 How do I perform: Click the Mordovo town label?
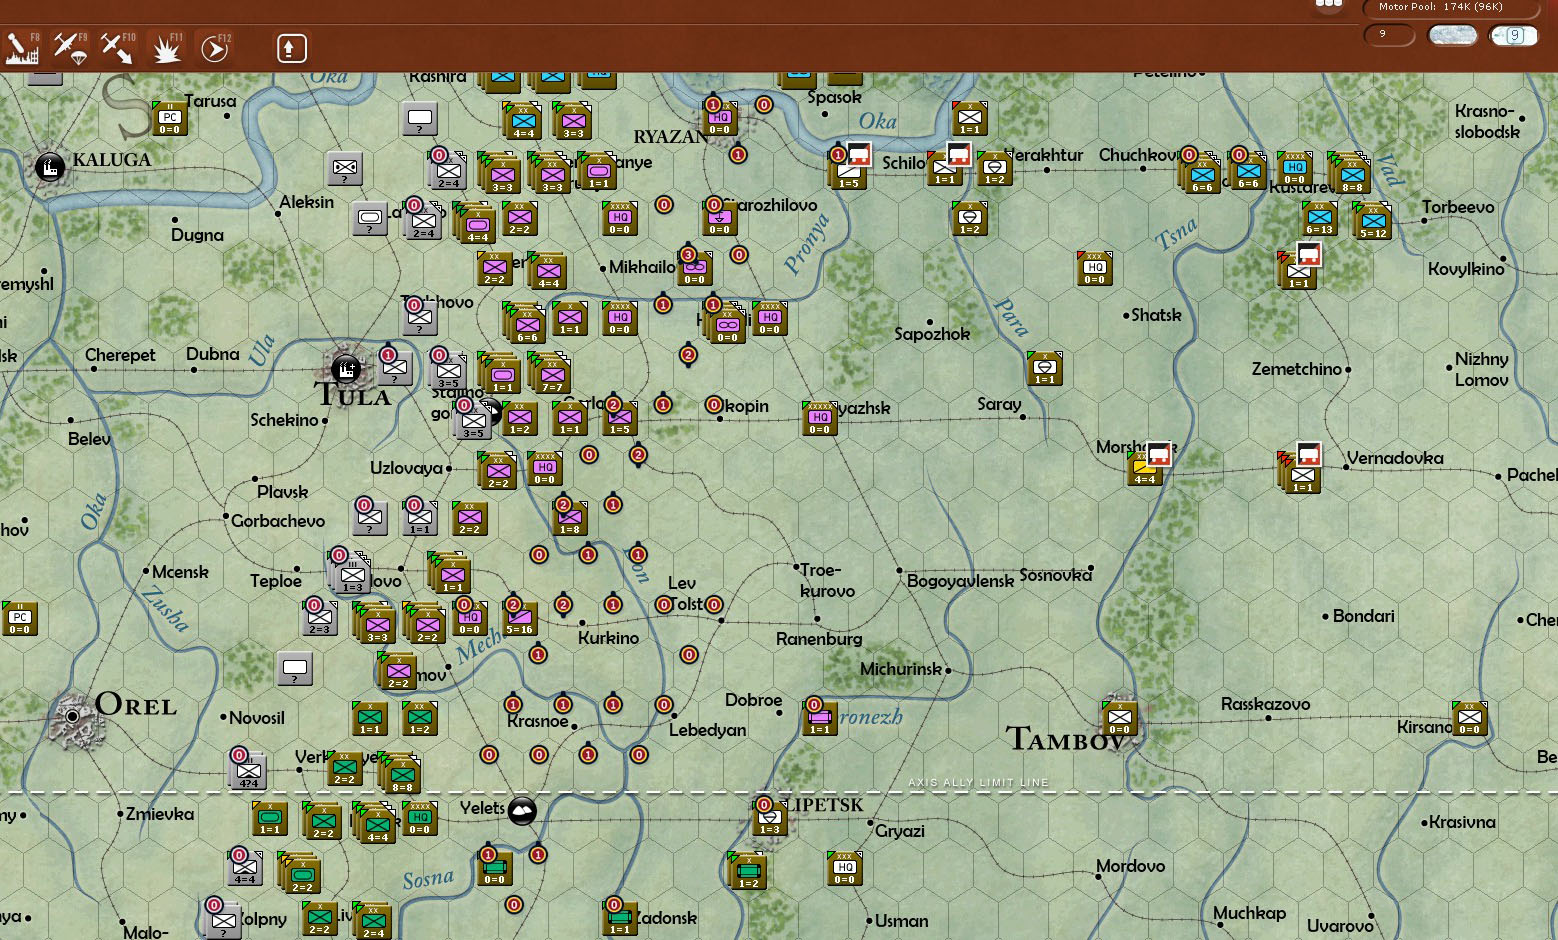(1130, 866)
